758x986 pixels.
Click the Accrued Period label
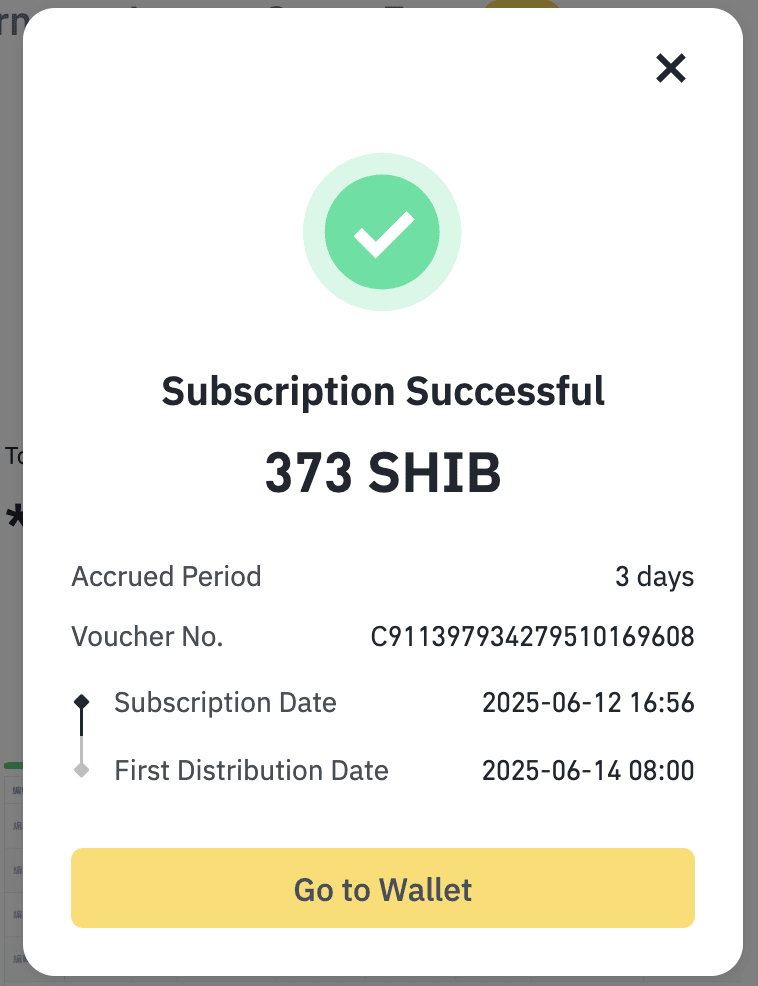coord(166,577)
